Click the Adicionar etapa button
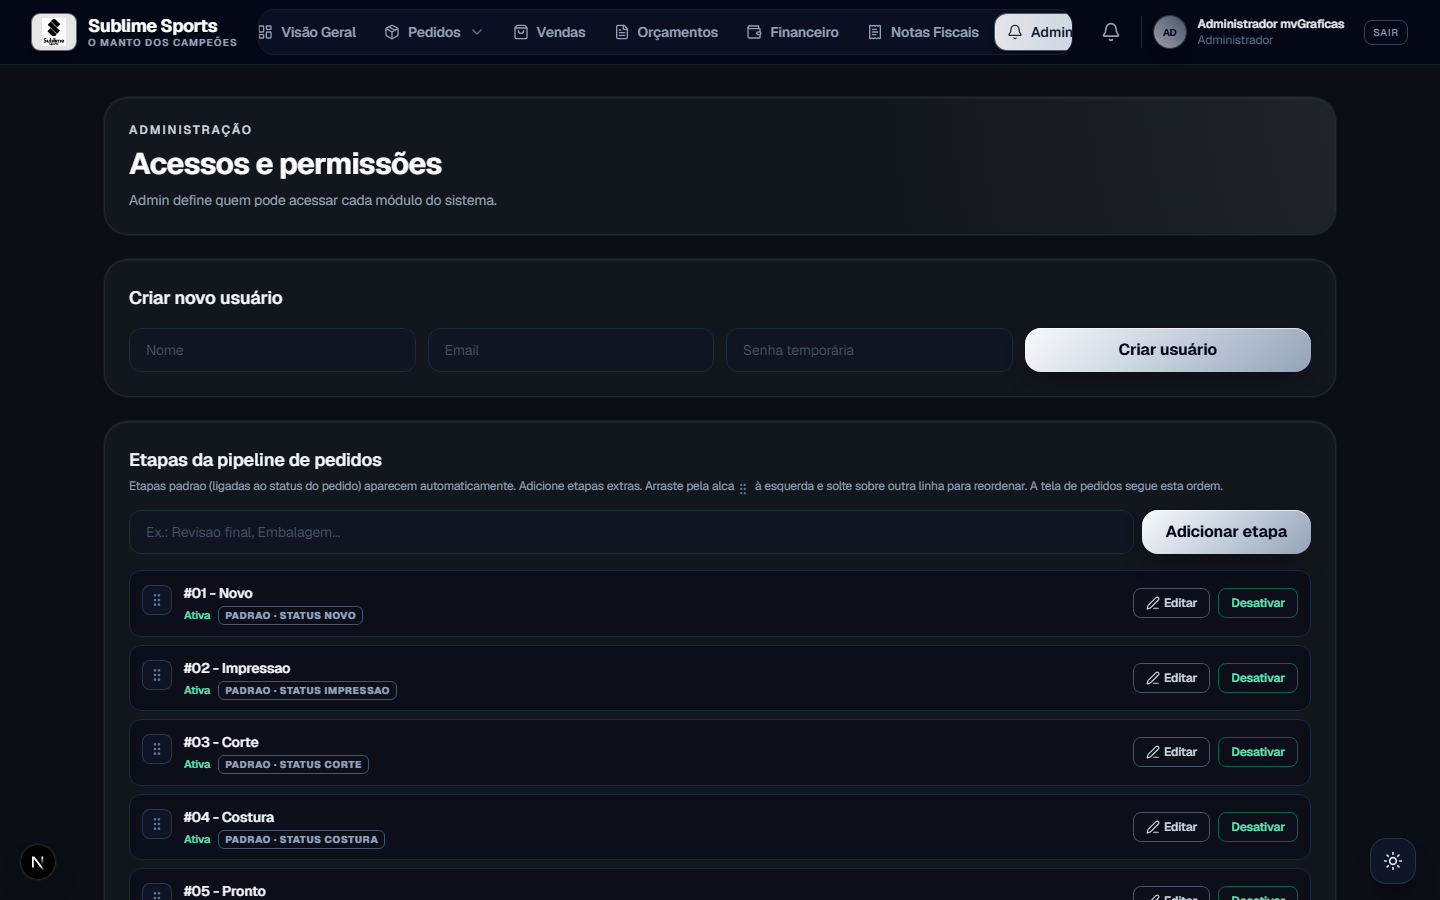Viewport: 1440px width, 900px height. [1226, 532]
